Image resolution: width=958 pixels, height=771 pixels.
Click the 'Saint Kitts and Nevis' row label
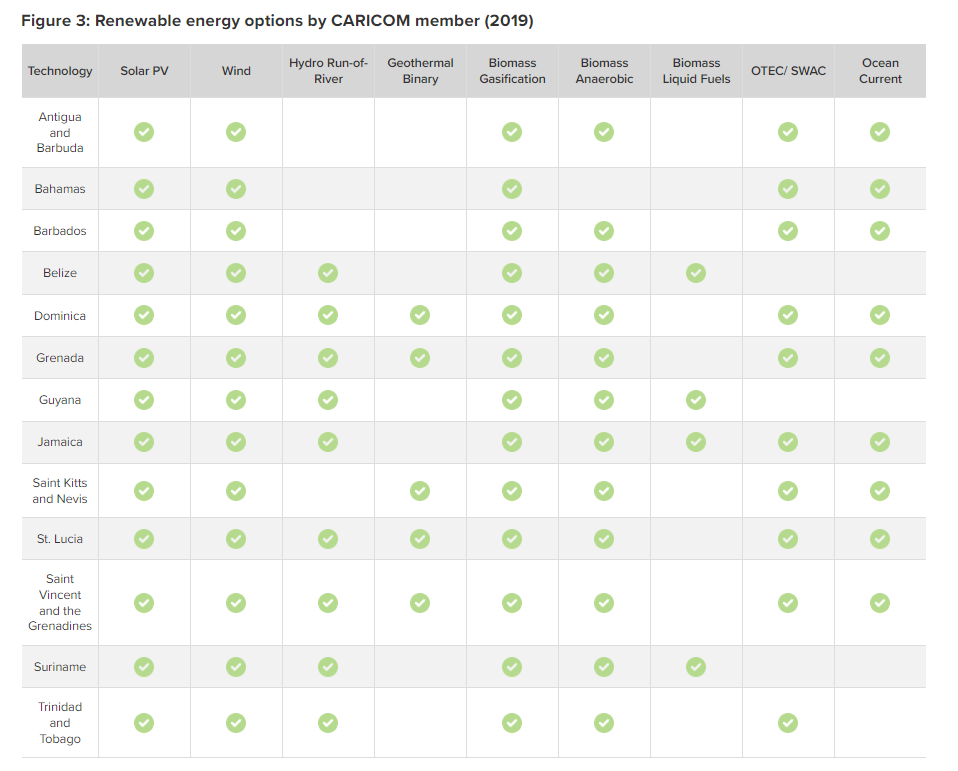click(60, 491)
